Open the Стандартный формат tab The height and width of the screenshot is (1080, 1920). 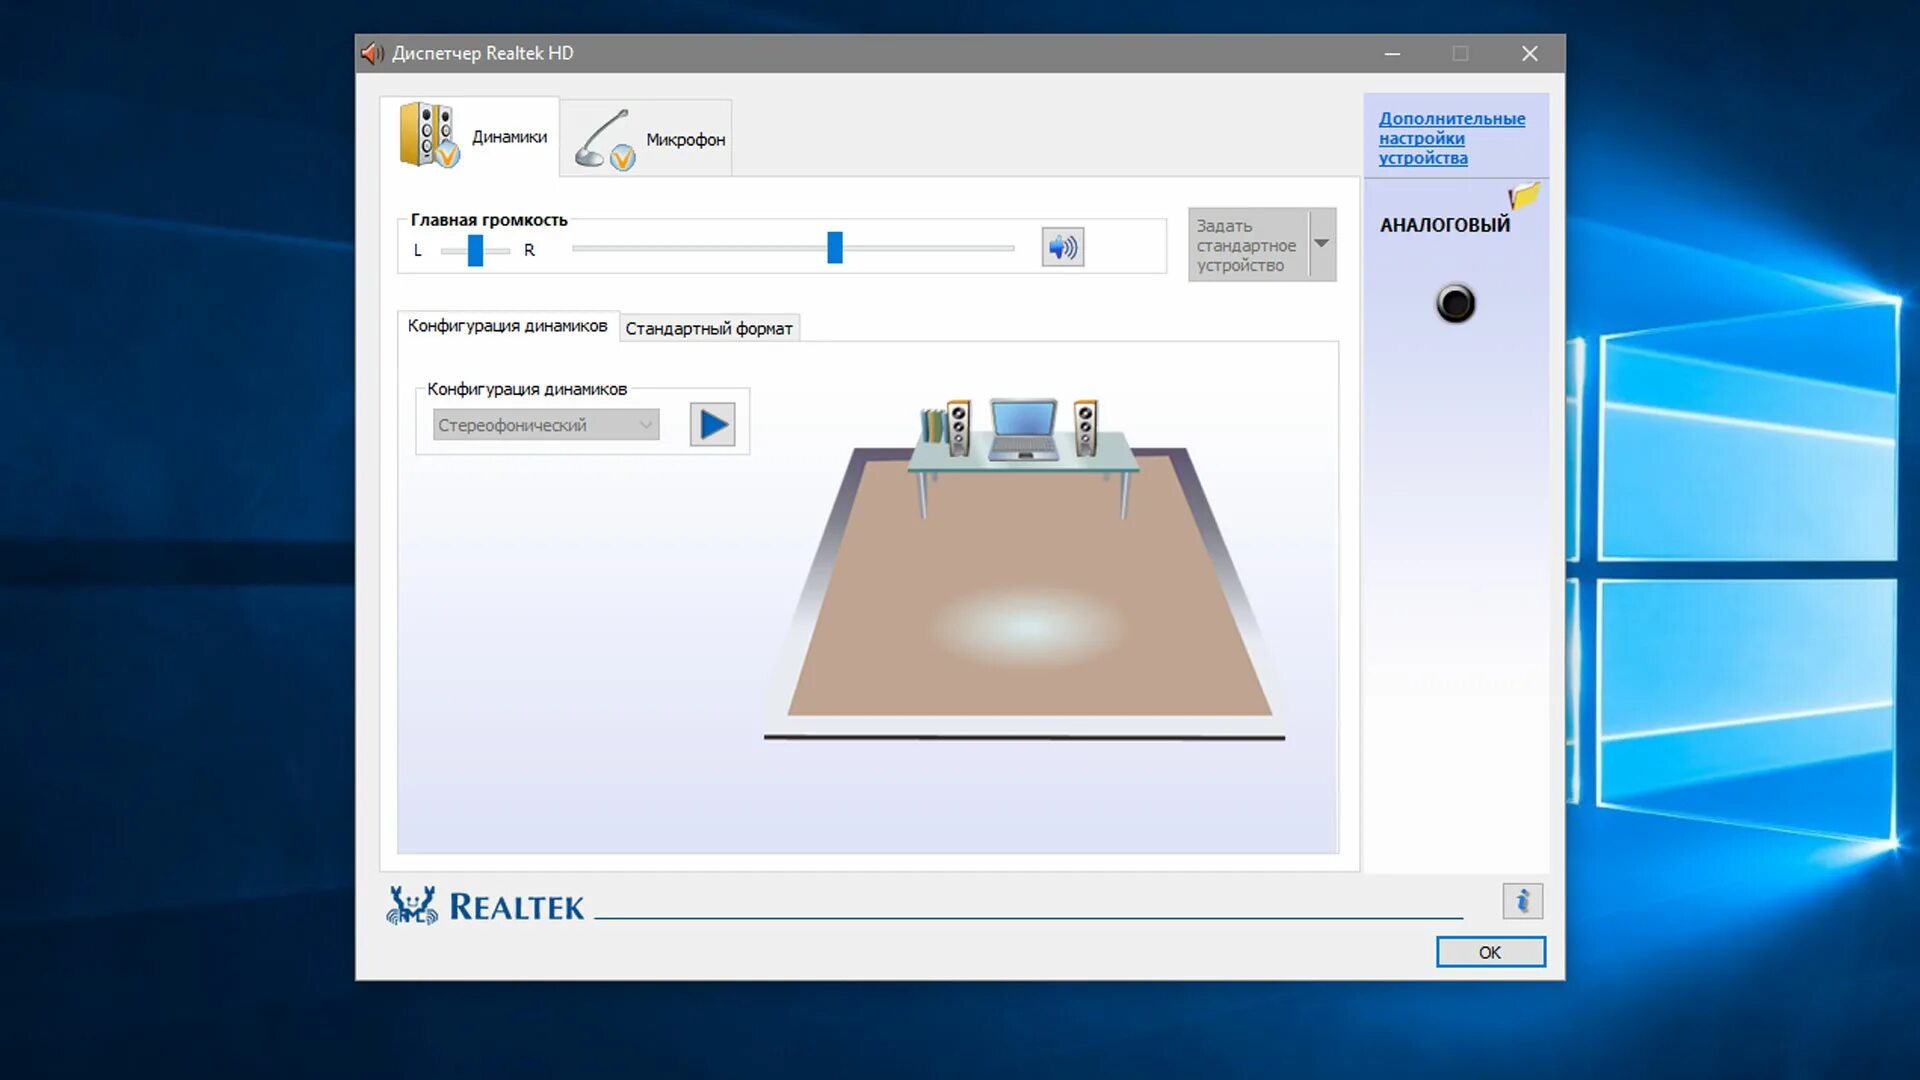(x=708, y=328)
